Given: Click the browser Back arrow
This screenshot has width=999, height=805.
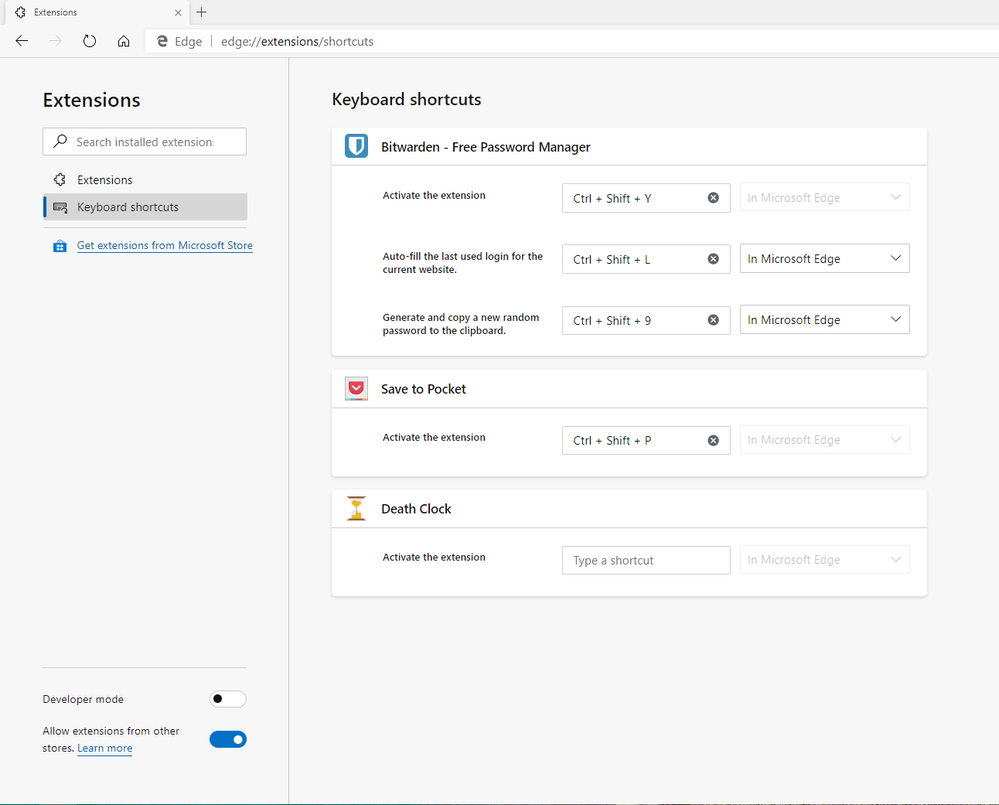Looking at the screenshot, I should tap(22, 41).
